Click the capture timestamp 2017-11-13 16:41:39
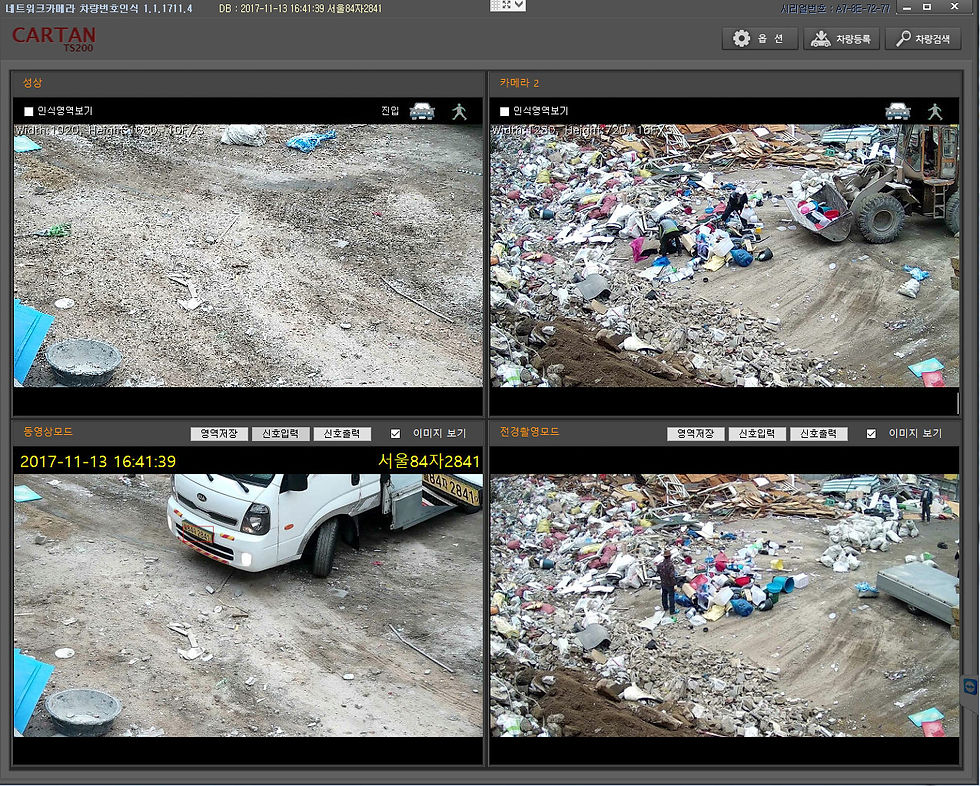Image resolution: width=980 pixels, height=786 pixels. click(98, 462)
